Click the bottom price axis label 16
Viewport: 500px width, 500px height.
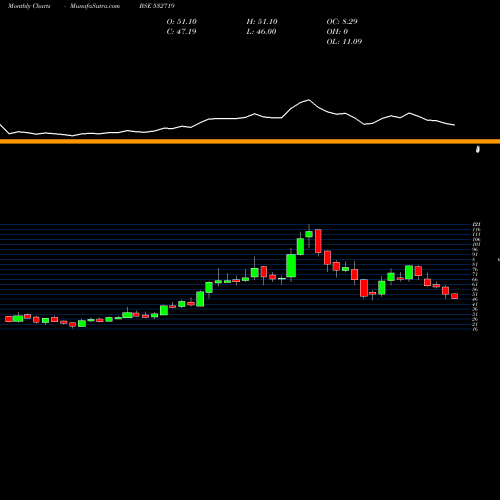tap(475, 329)
